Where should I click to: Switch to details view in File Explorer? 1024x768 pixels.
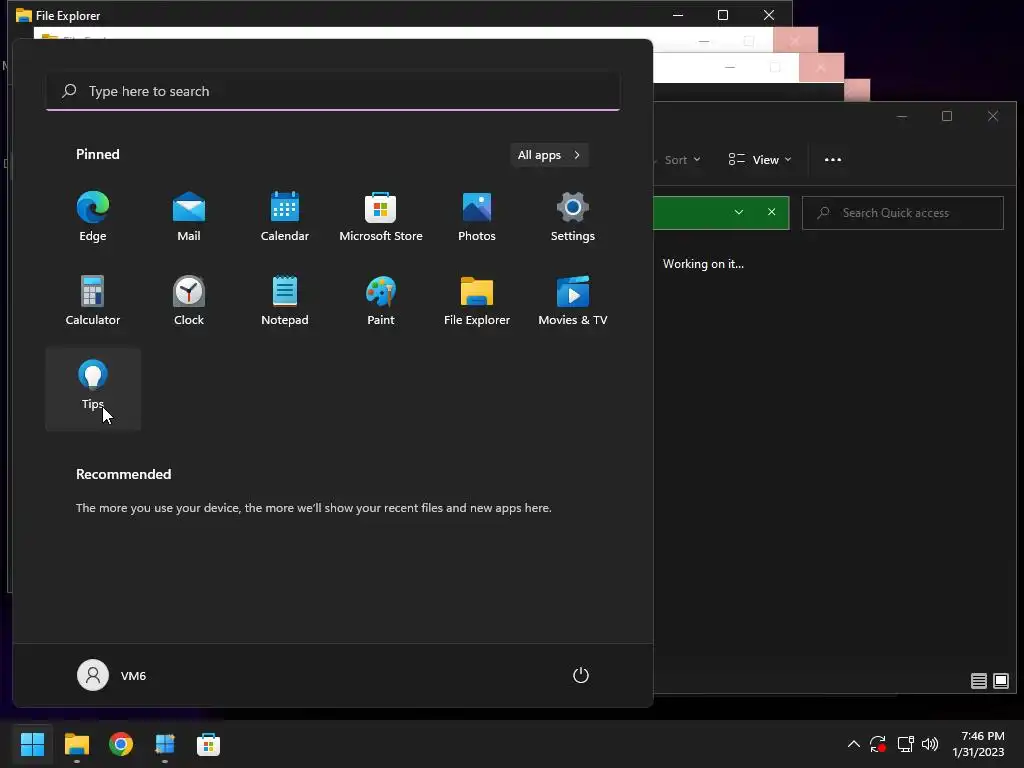[x=978, y=681]
